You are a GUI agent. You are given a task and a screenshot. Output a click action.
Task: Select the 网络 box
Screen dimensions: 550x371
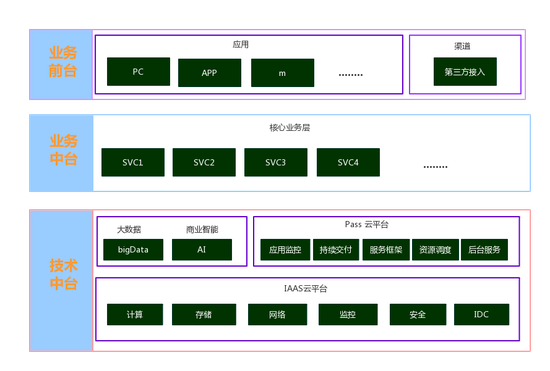[x=277, y=315]
